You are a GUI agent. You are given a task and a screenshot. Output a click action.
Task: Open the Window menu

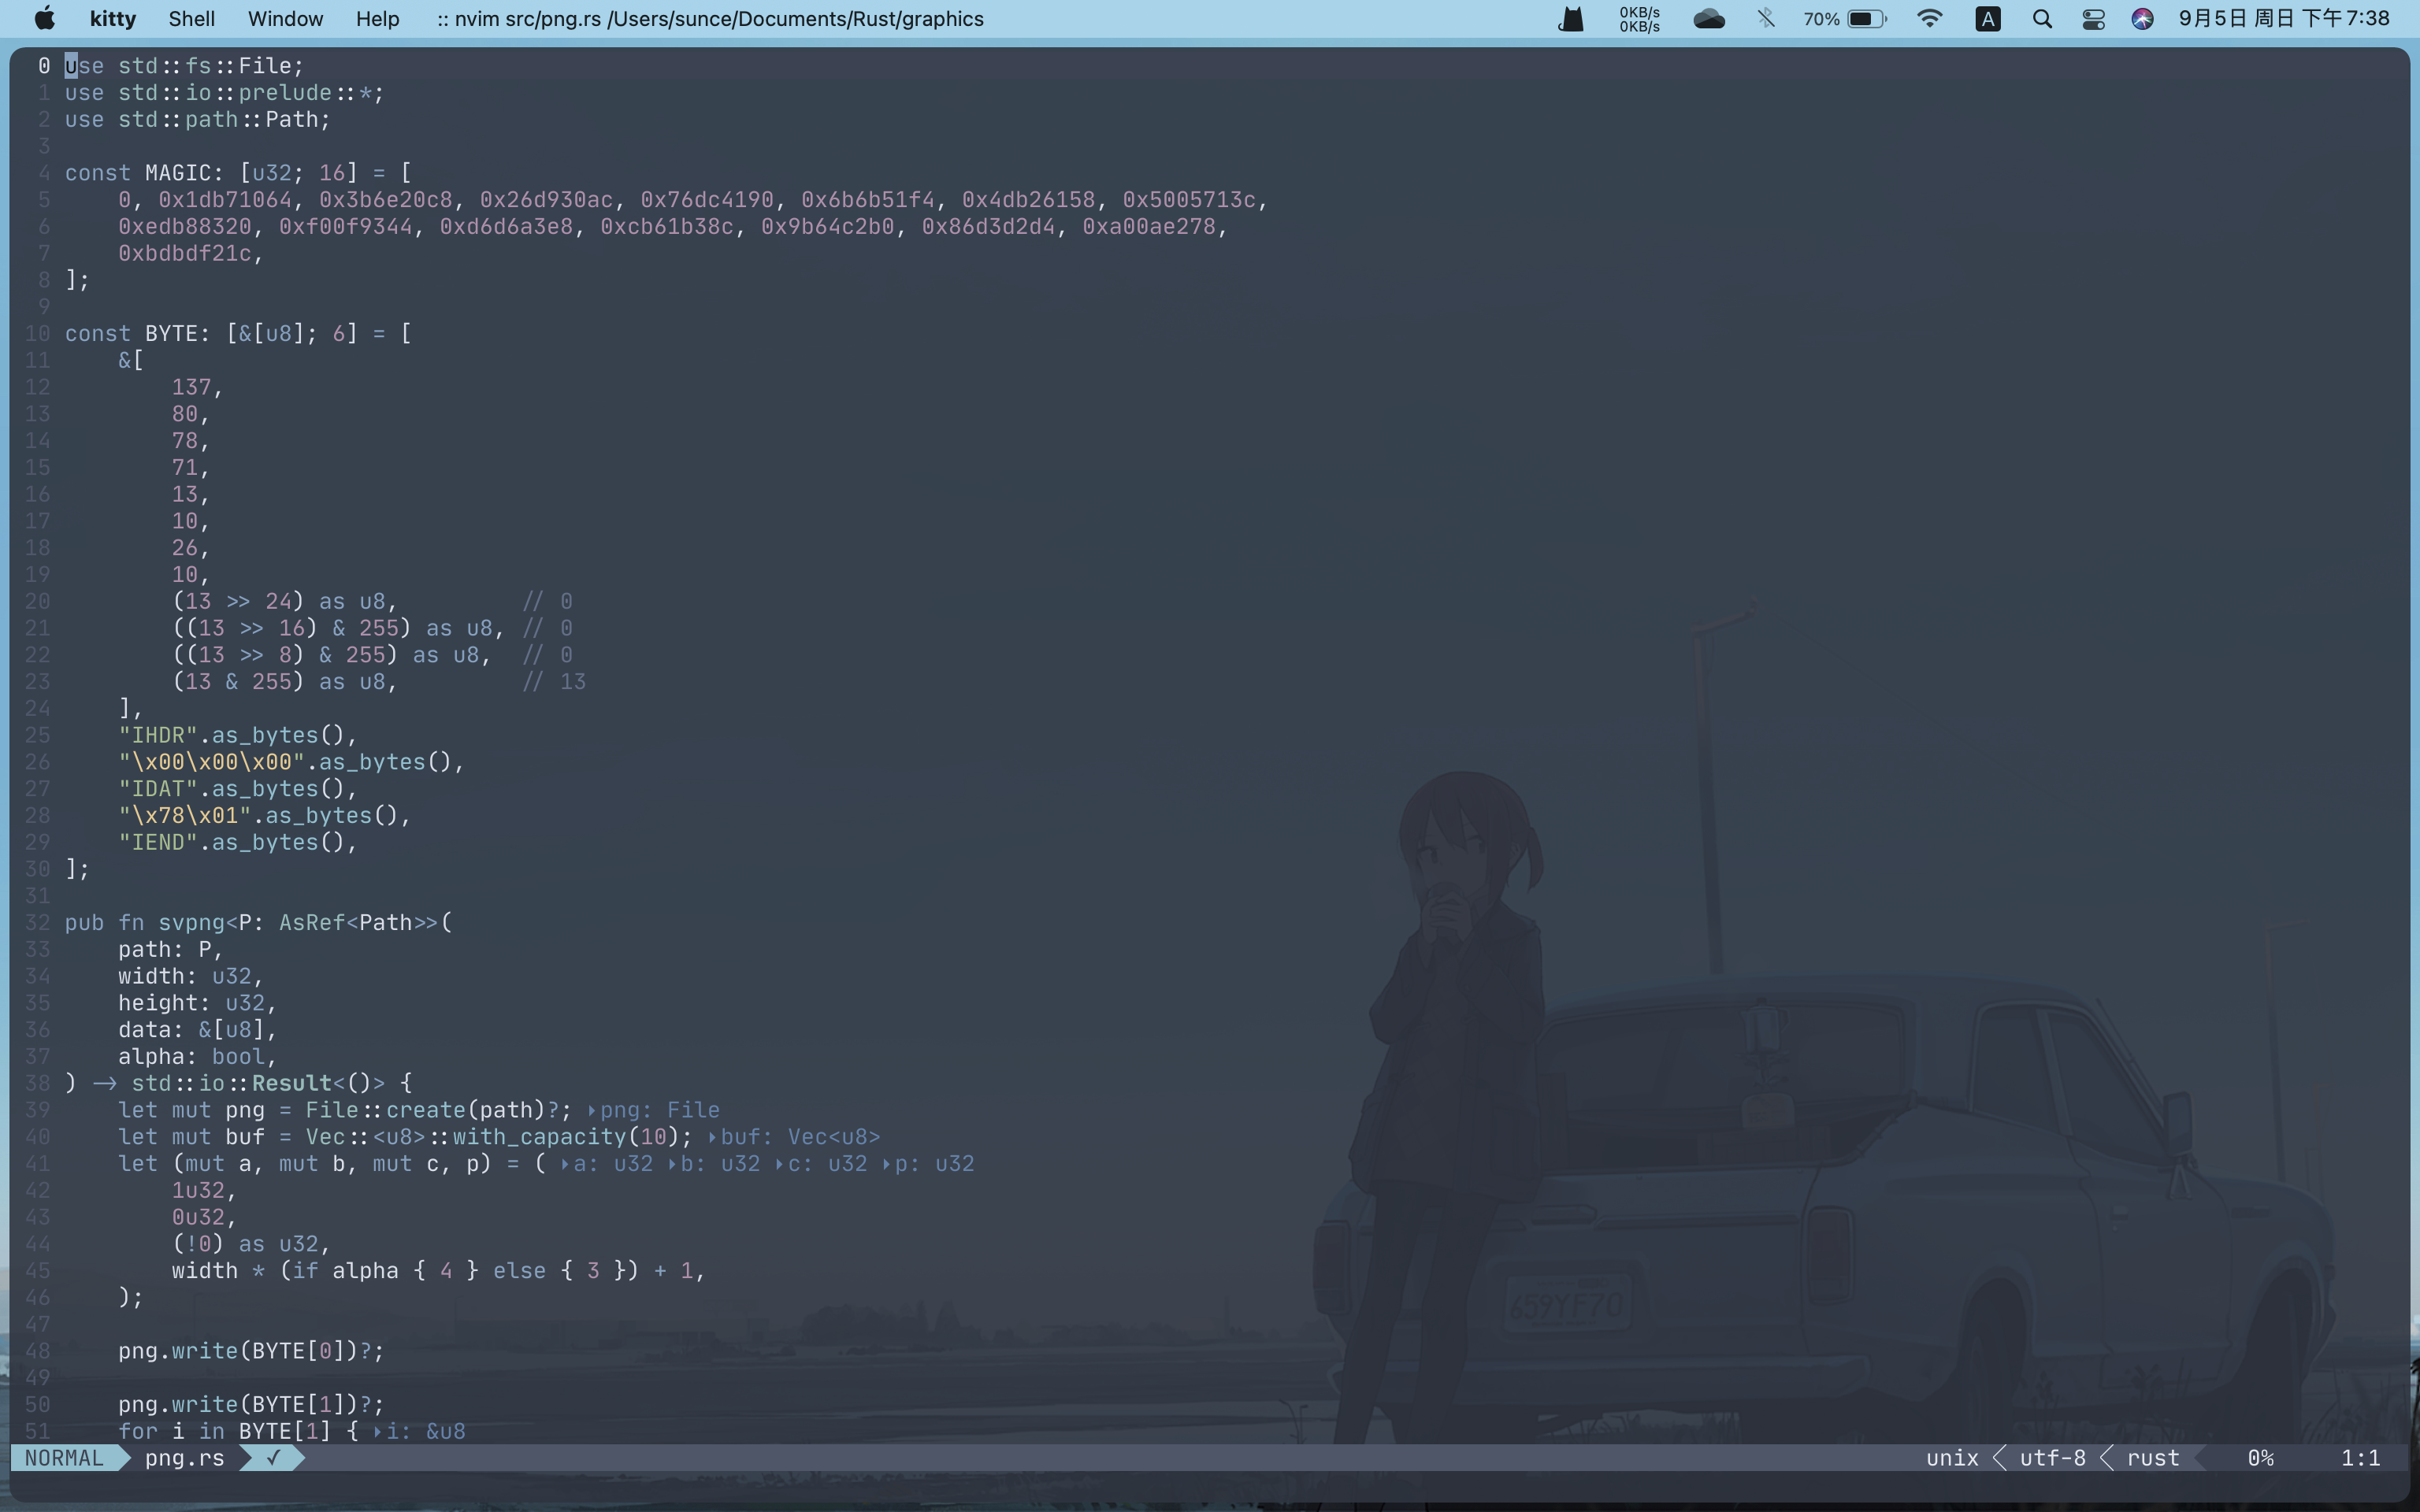click(285, 18)
